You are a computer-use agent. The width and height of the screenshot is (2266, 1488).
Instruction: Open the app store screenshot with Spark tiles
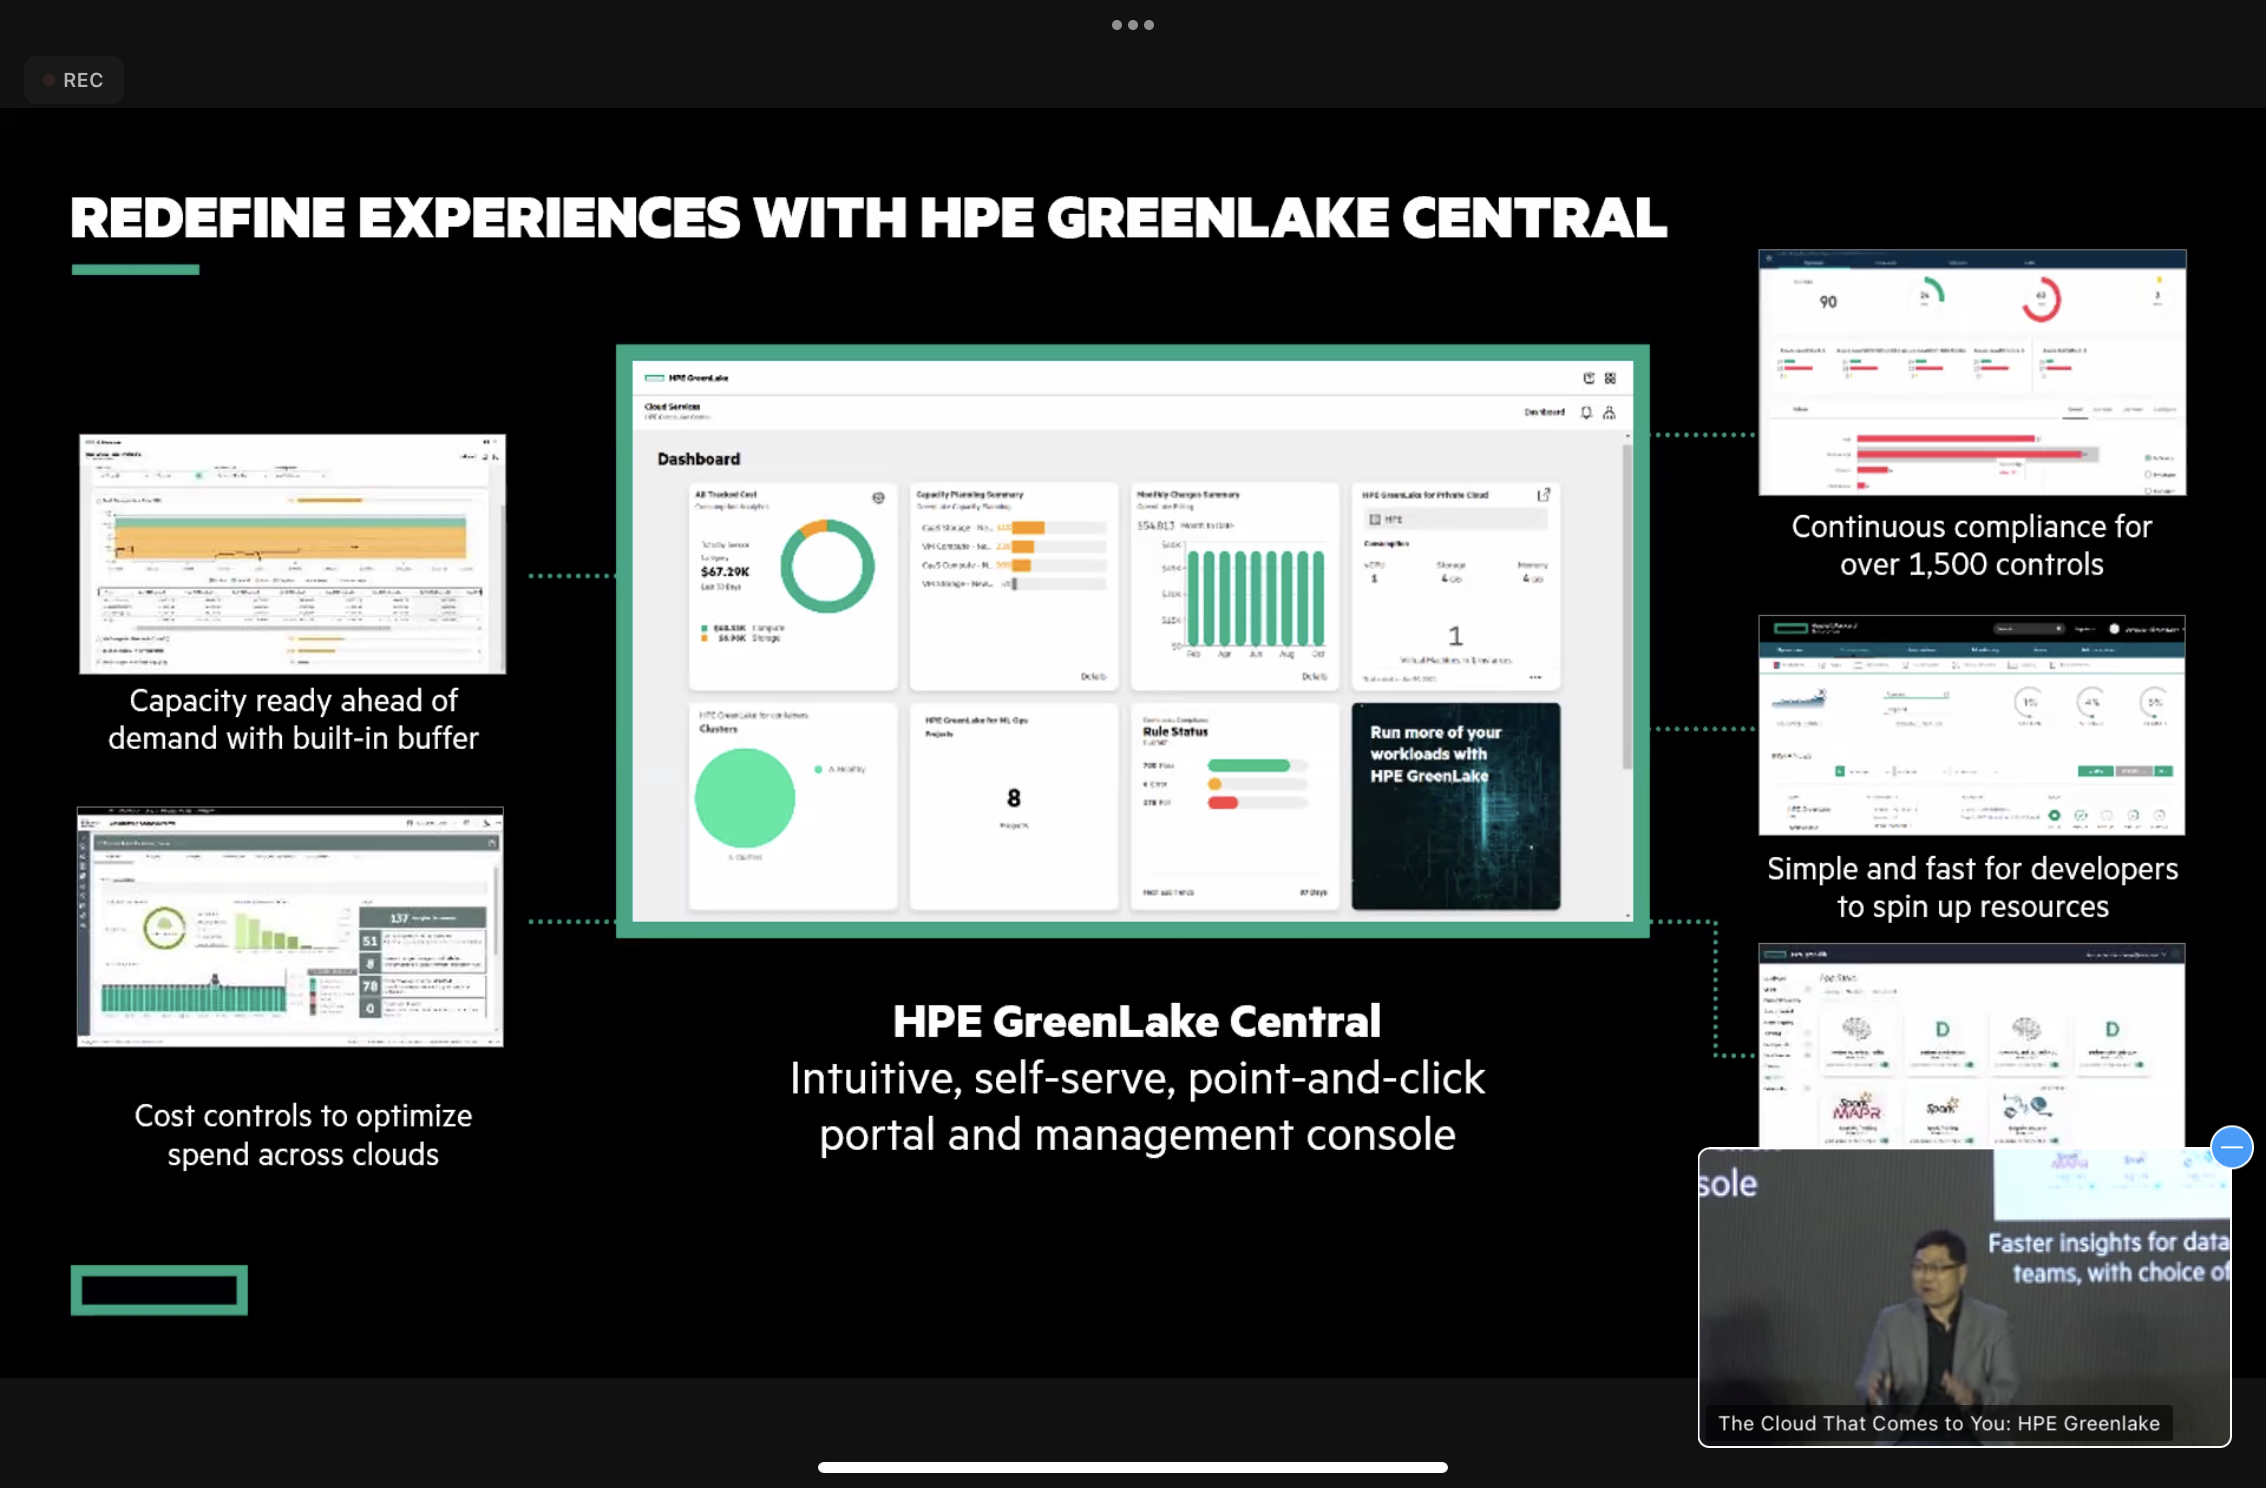[1972, 1045]
